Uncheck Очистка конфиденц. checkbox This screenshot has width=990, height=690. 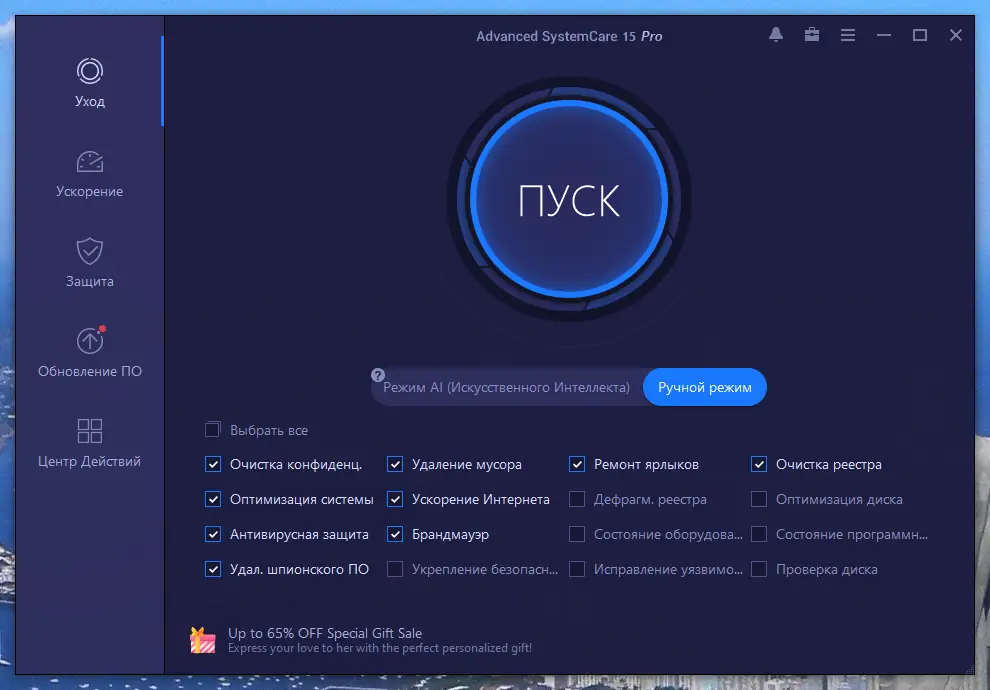pos(213,465)
